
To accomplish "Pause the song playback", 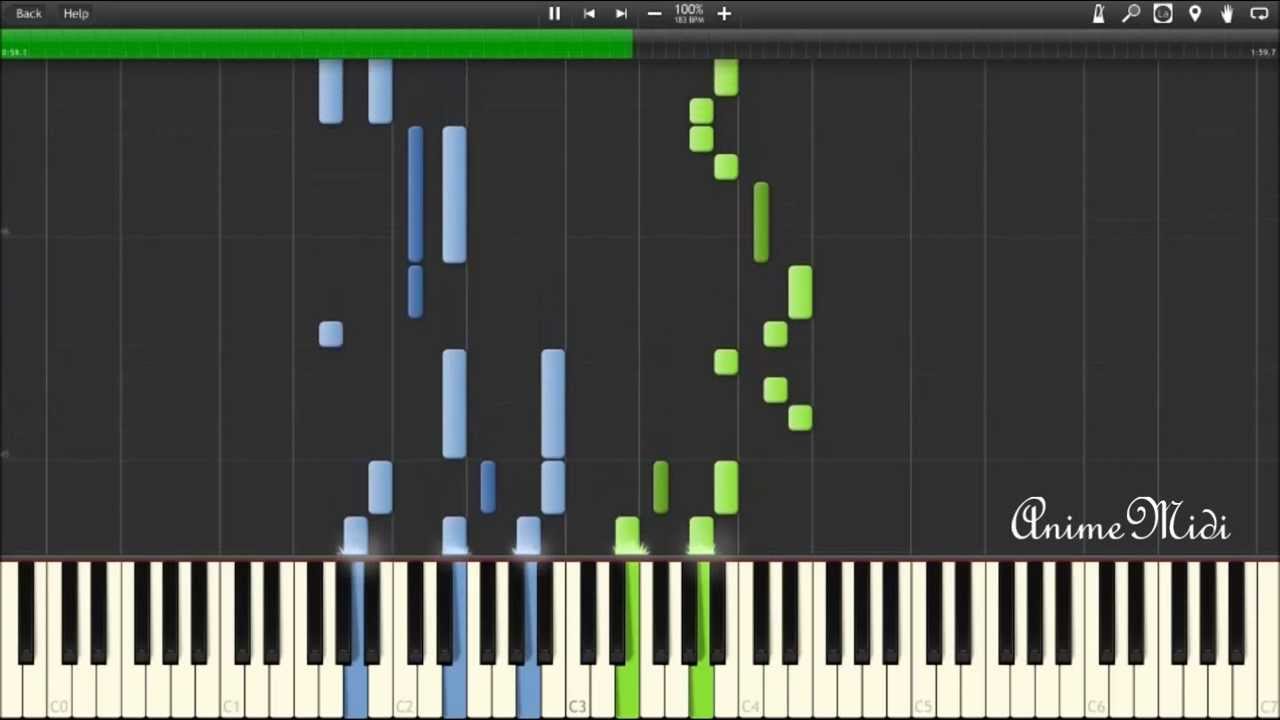I will tap(554, 13).
